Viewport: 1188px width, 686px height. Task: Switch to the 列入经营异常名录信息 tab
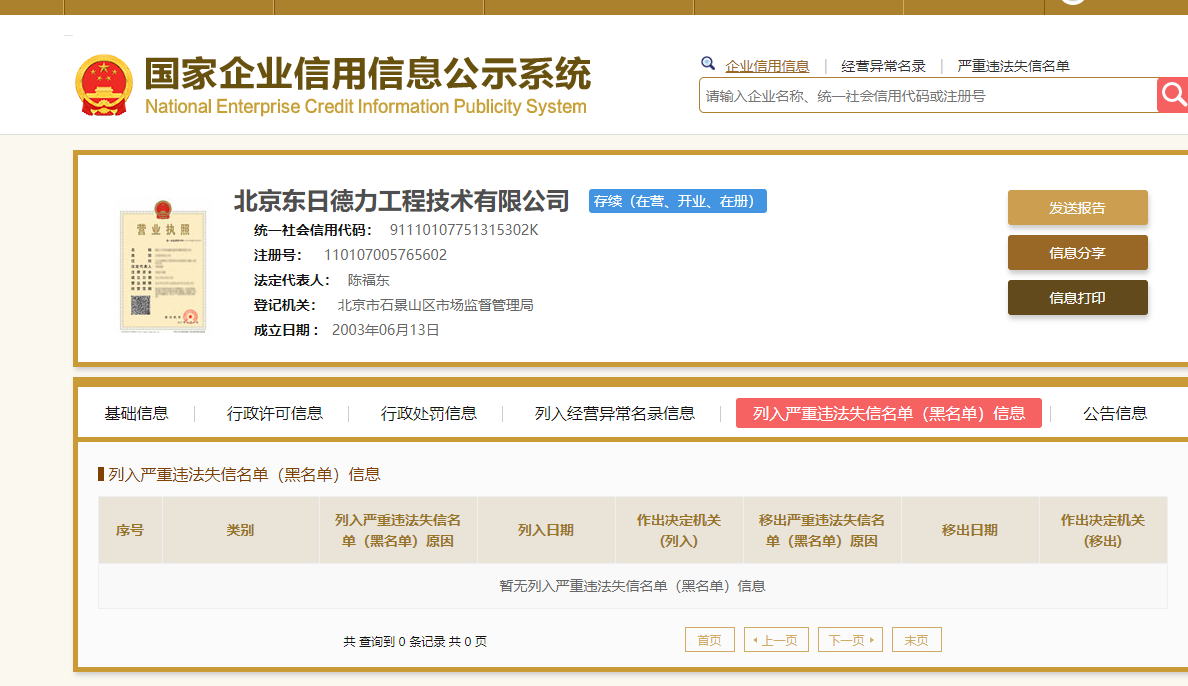click(x=614, y=413)
